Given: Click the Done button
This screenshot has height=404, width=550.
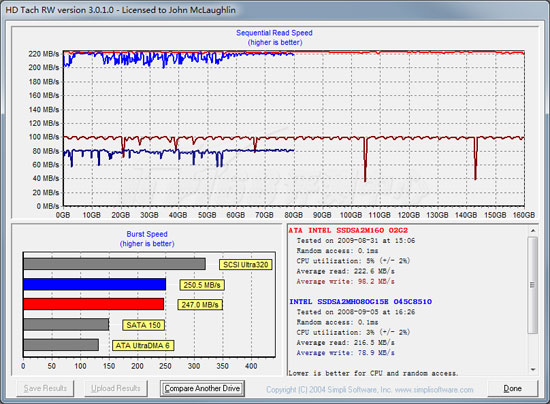Looking at the screenshot, I should tap(512, 388).
